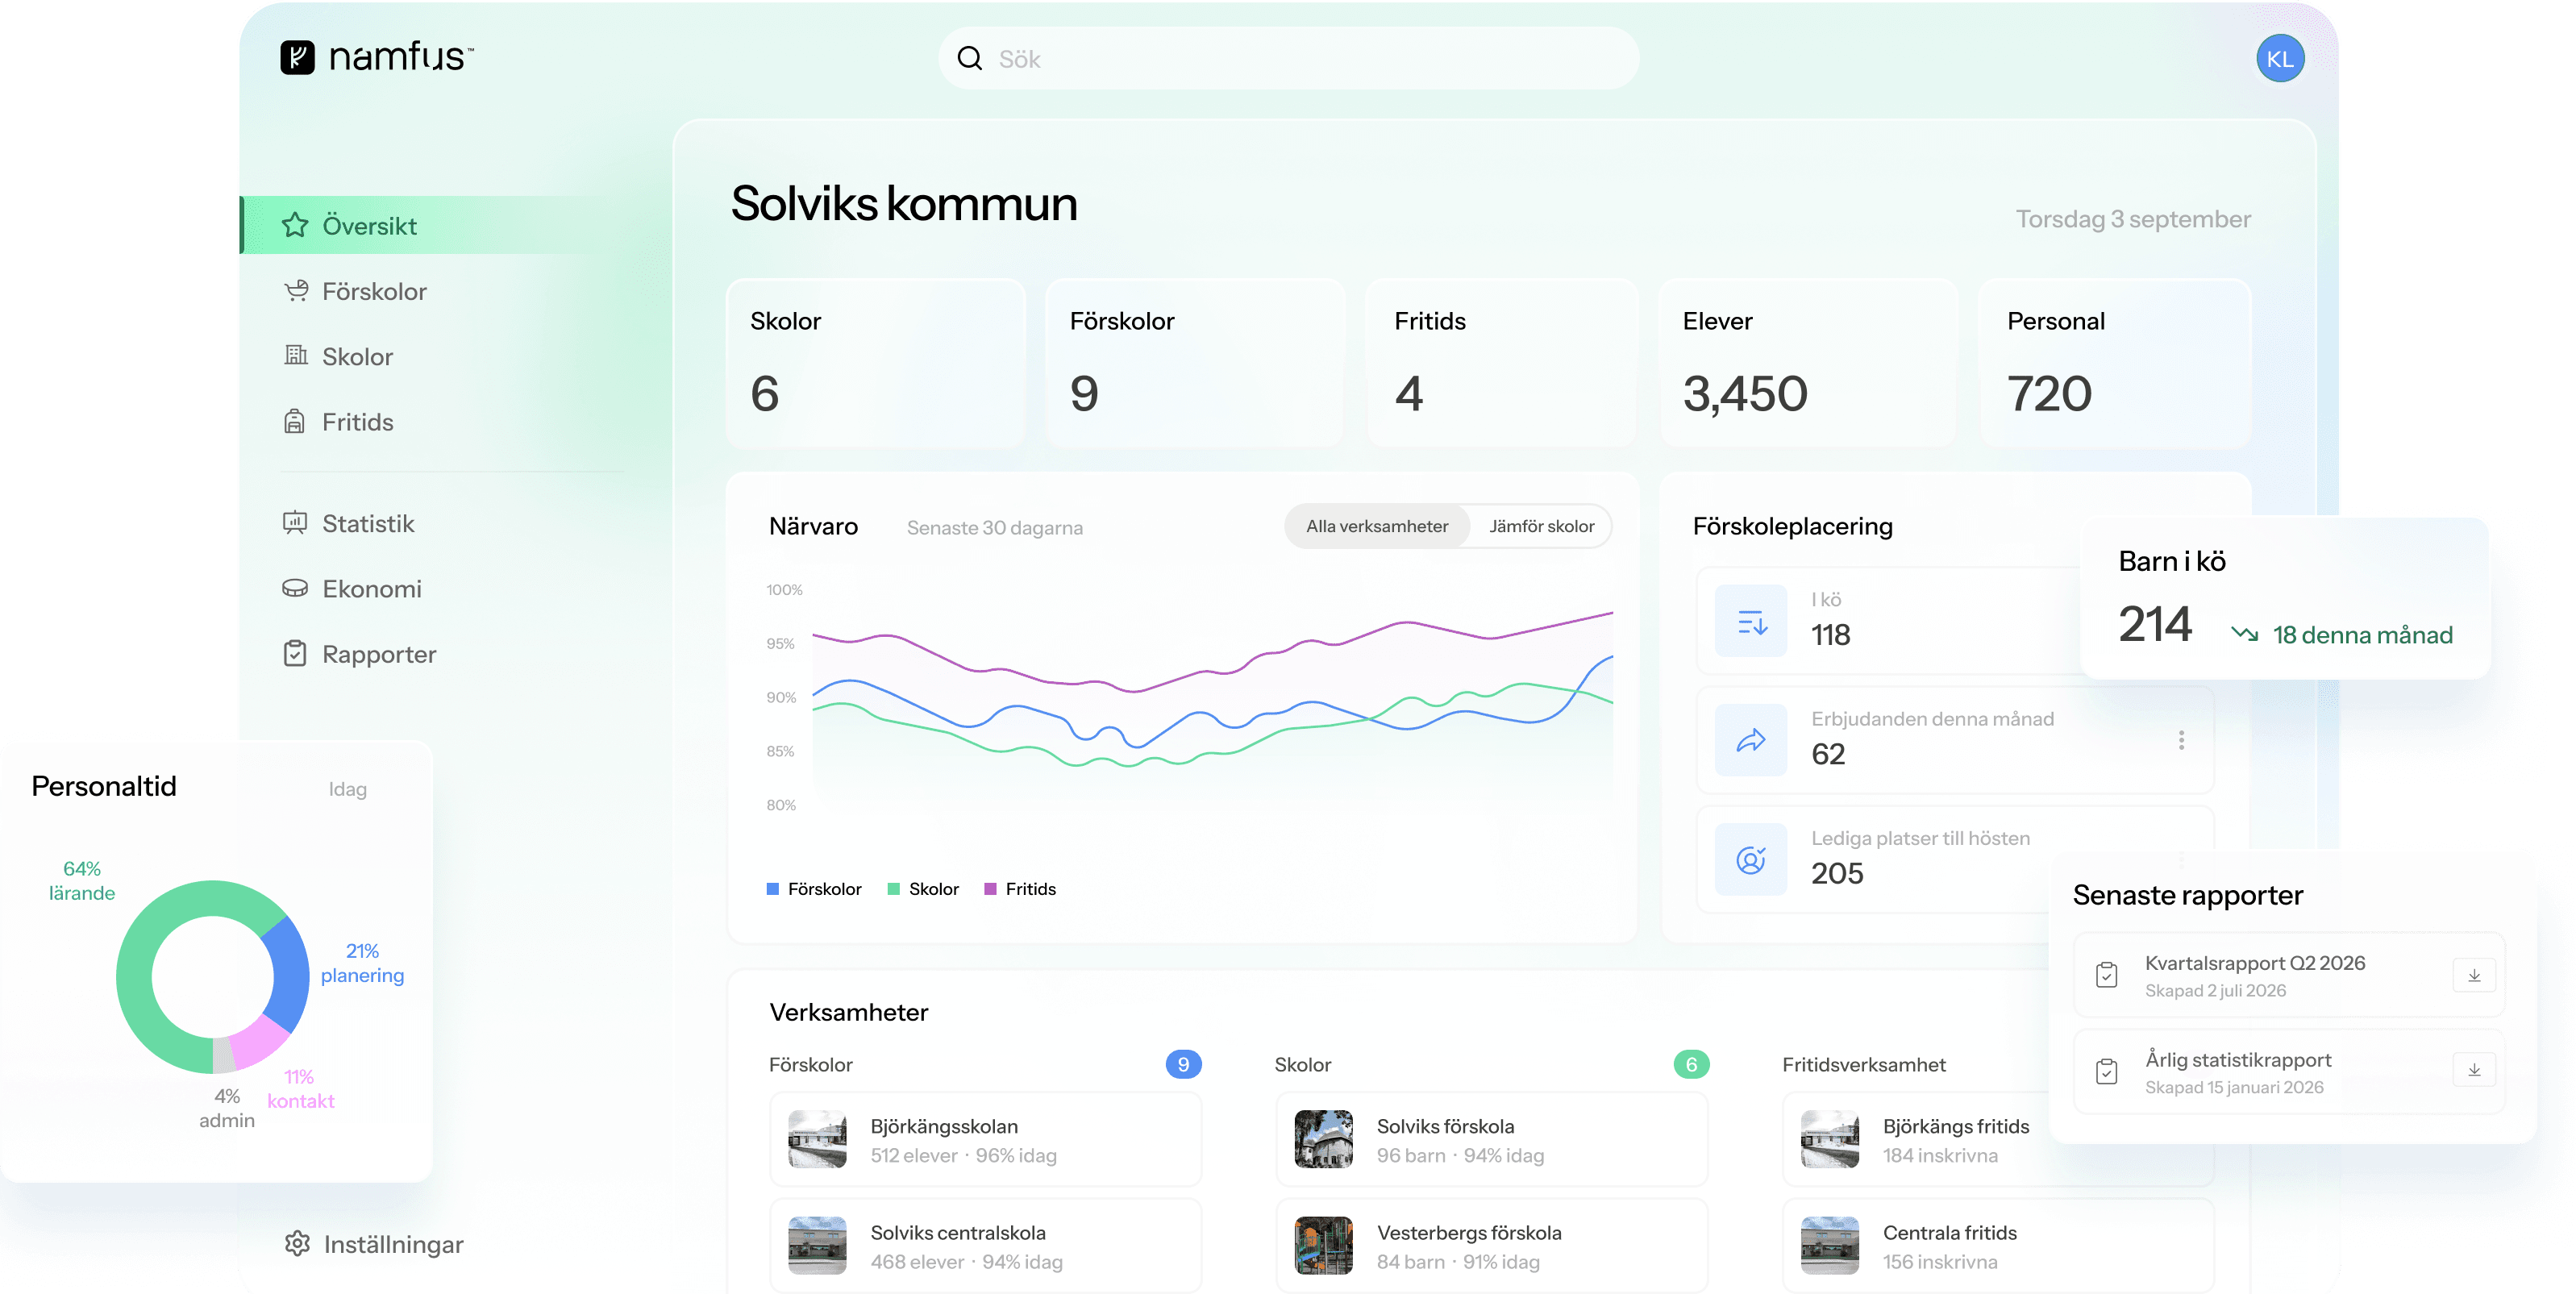Open the Idag period selector
The image size is (2576, 1294).
point(347,789)
